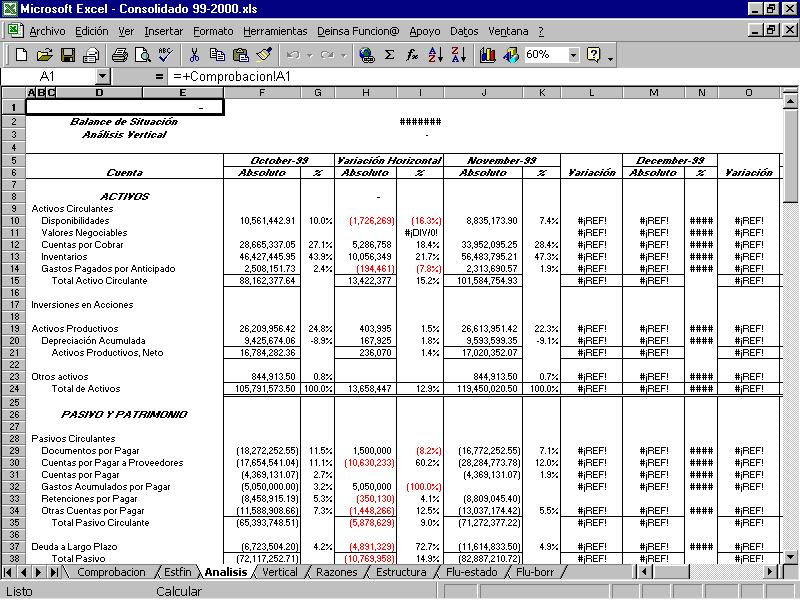Click the horizontal scrollbar right arrow
800x600 pixels.
tap(771, 572)
